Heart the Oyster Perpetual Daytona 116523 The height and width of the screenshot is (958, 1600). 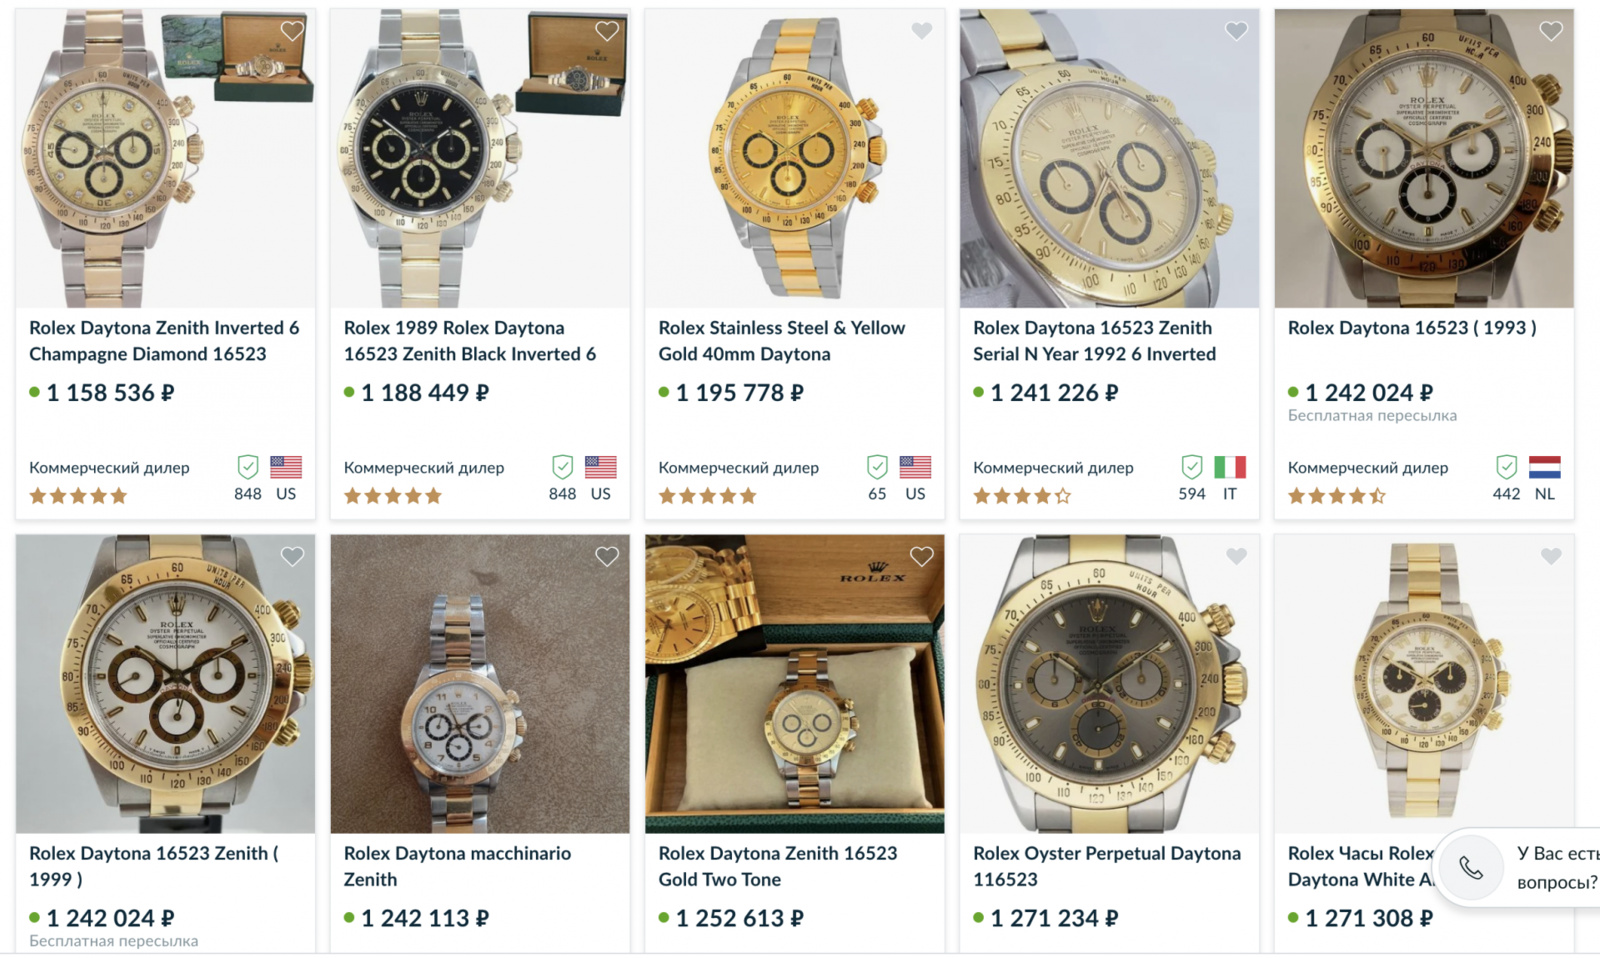(1236, 556)
